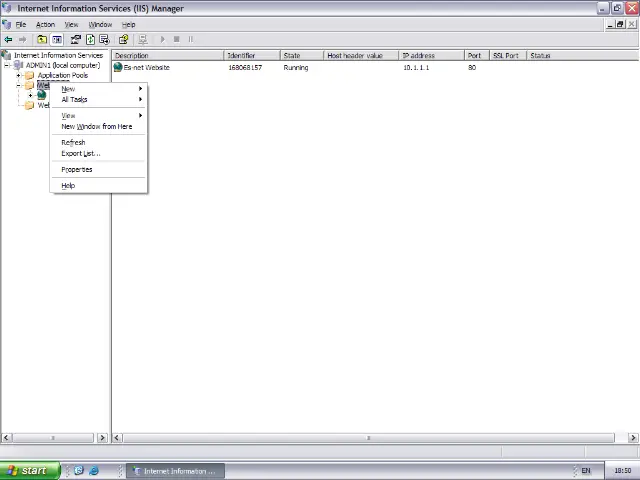Click the IP address 10.1.1.1 cell

[x=416, y=68]
